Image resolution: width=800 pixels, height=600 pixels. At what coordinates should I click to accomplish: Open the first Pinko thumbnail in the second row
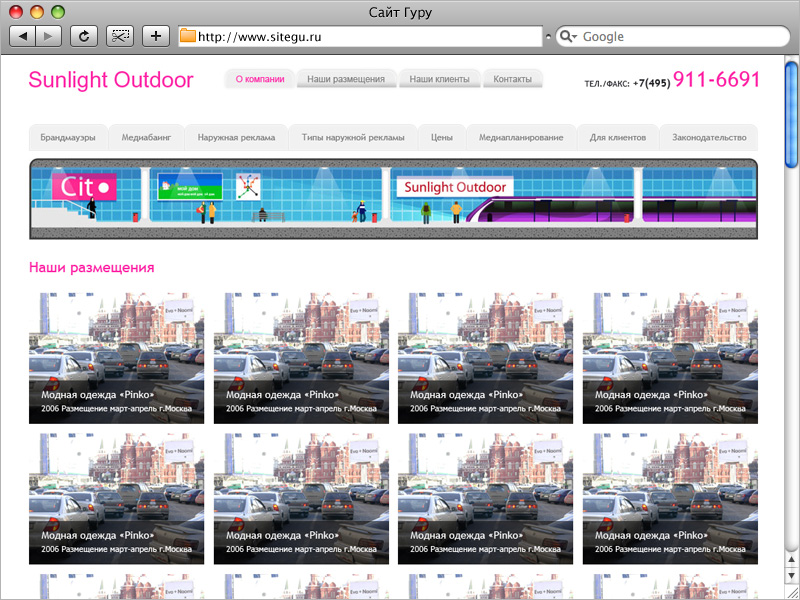pos(116,499)
